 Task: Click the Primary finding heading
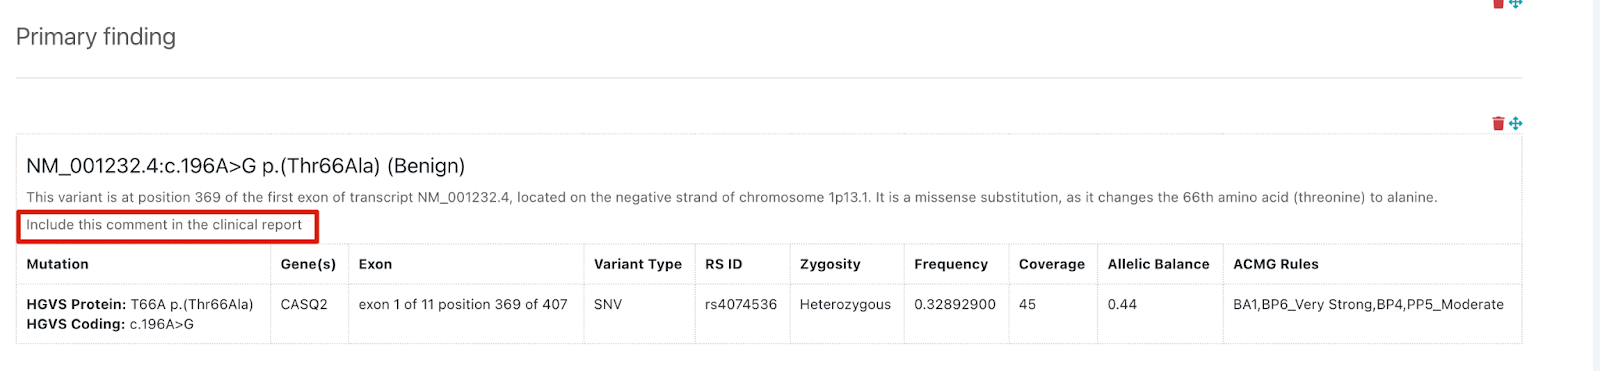(x=96, y=37)
